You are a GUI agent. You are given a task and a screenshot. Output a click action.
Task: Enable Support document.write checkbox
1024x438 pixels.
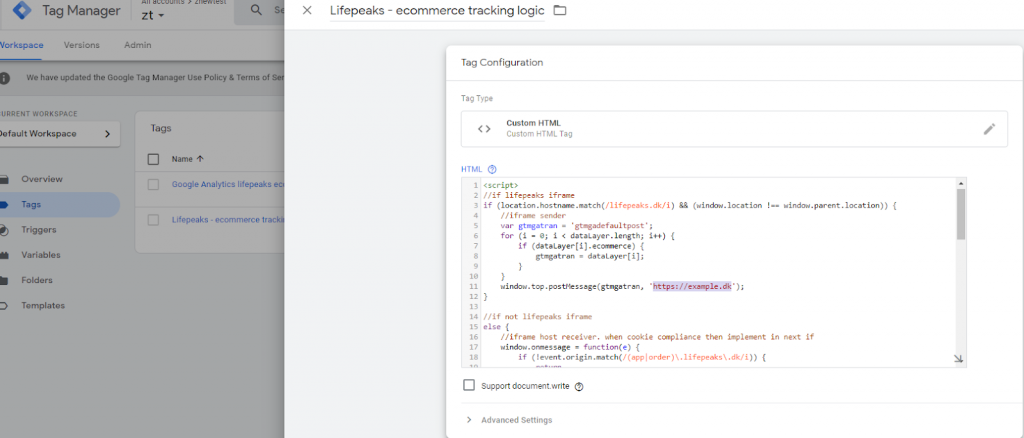pyautogui.click(x=469, y=385)
